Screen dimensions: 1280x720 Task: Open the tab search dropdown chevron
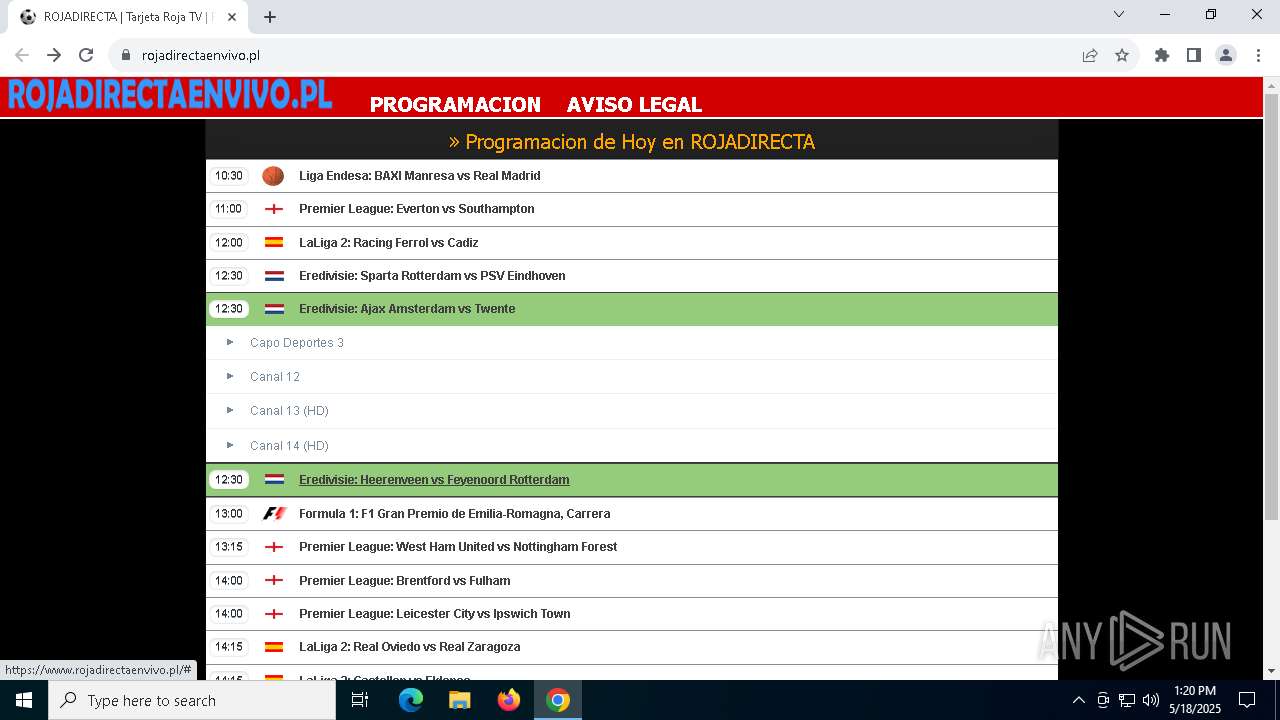point(1119,14)
